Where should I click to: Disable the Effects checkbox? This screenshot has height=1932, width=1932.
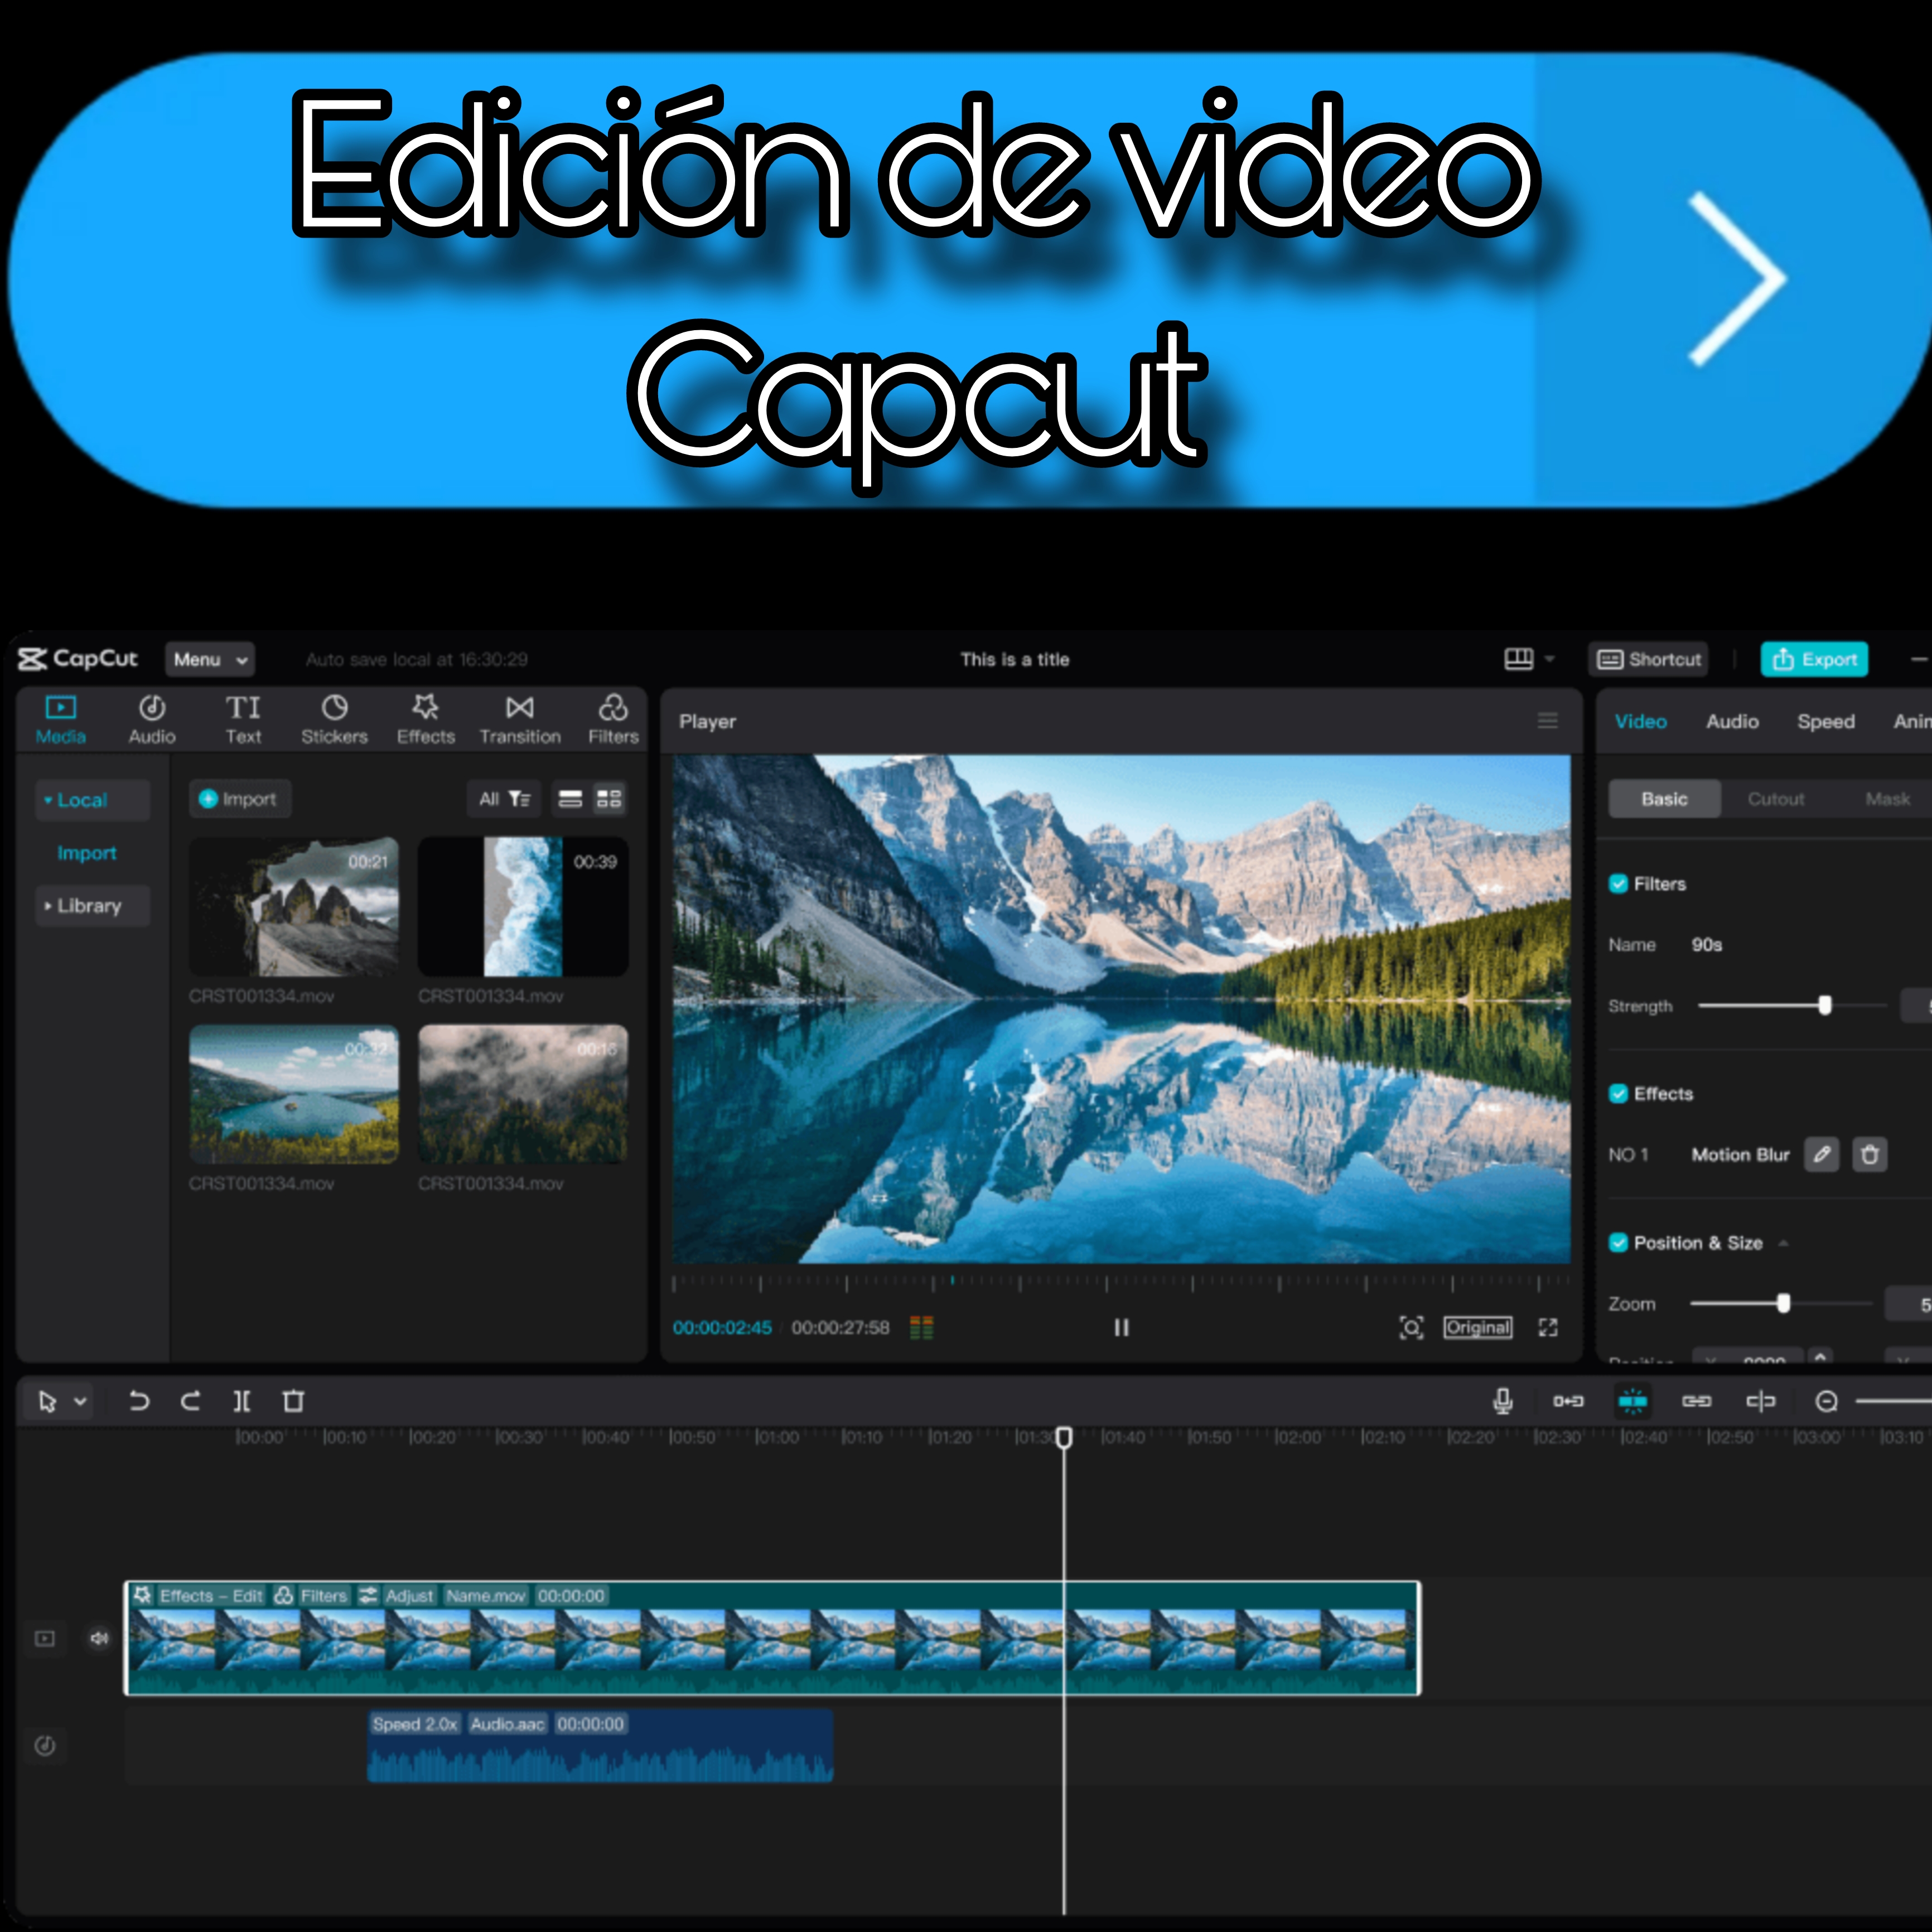click(1618, 1093)
